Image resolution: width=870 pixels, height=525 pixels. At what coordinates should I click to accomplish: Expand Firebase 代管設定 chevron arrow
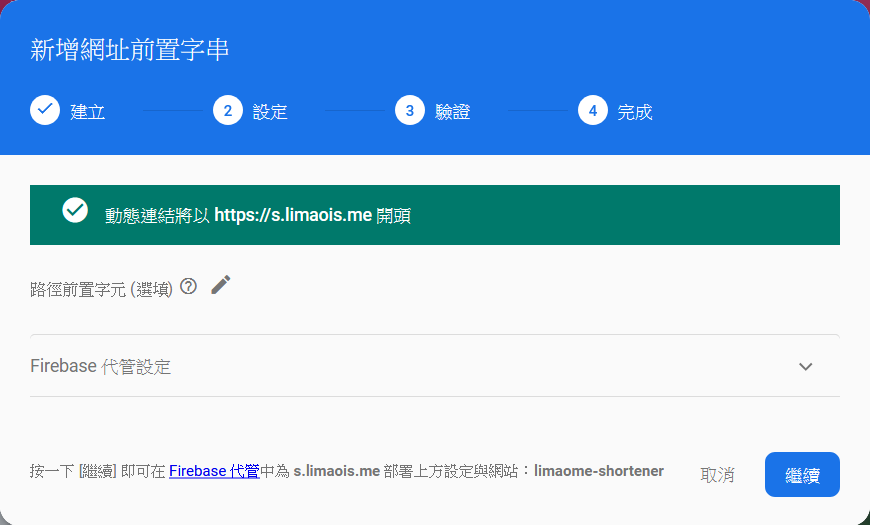coord(806,366)
